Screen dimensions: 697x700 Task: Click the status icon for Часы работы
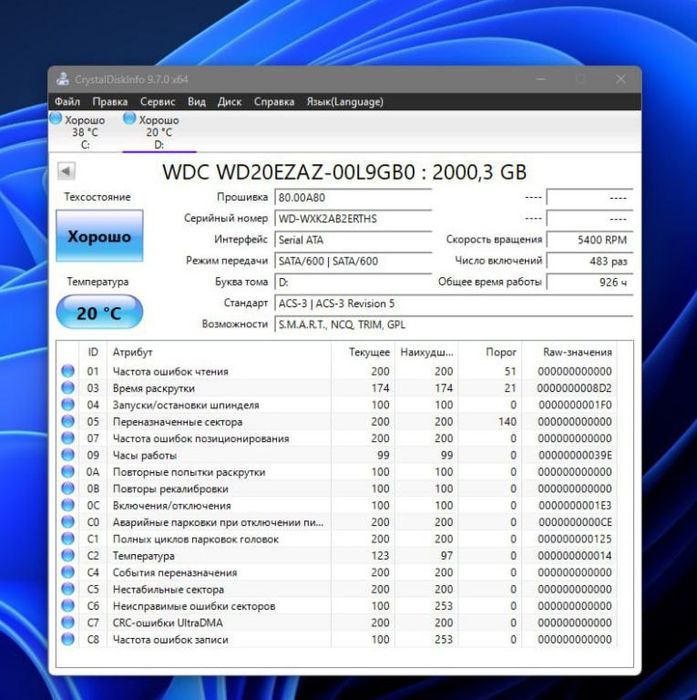(68, 454)
